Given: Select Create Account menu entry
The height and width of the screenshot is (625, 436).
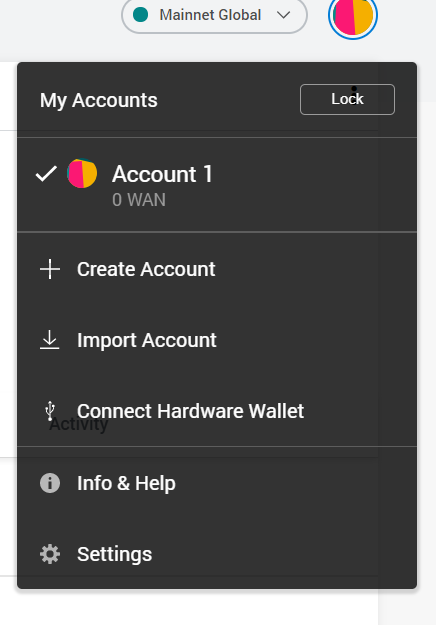Looking at the screenshot, I should point(217,269).
